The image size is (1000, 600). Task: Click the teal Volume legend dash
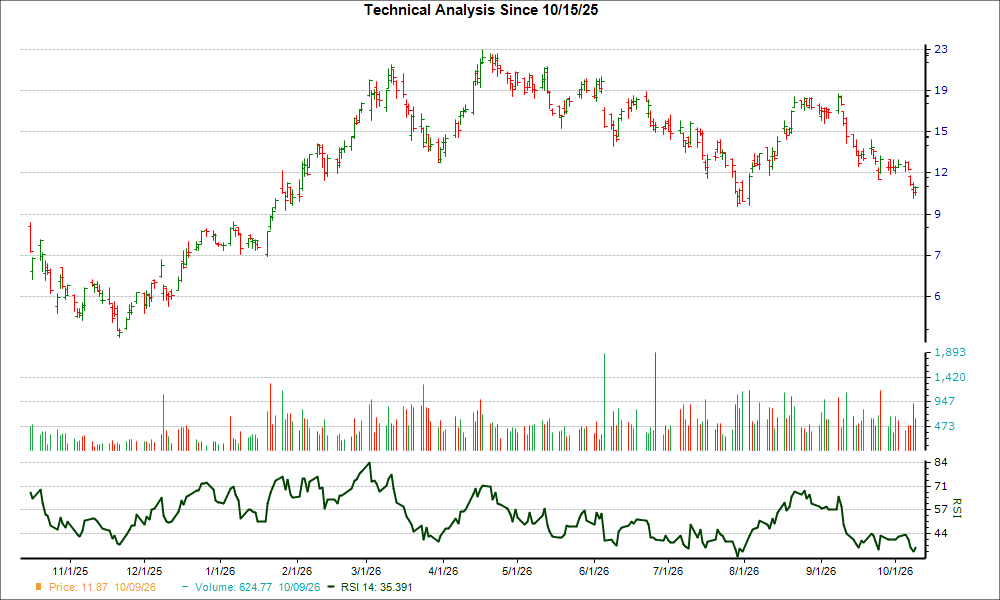point(185,587)
